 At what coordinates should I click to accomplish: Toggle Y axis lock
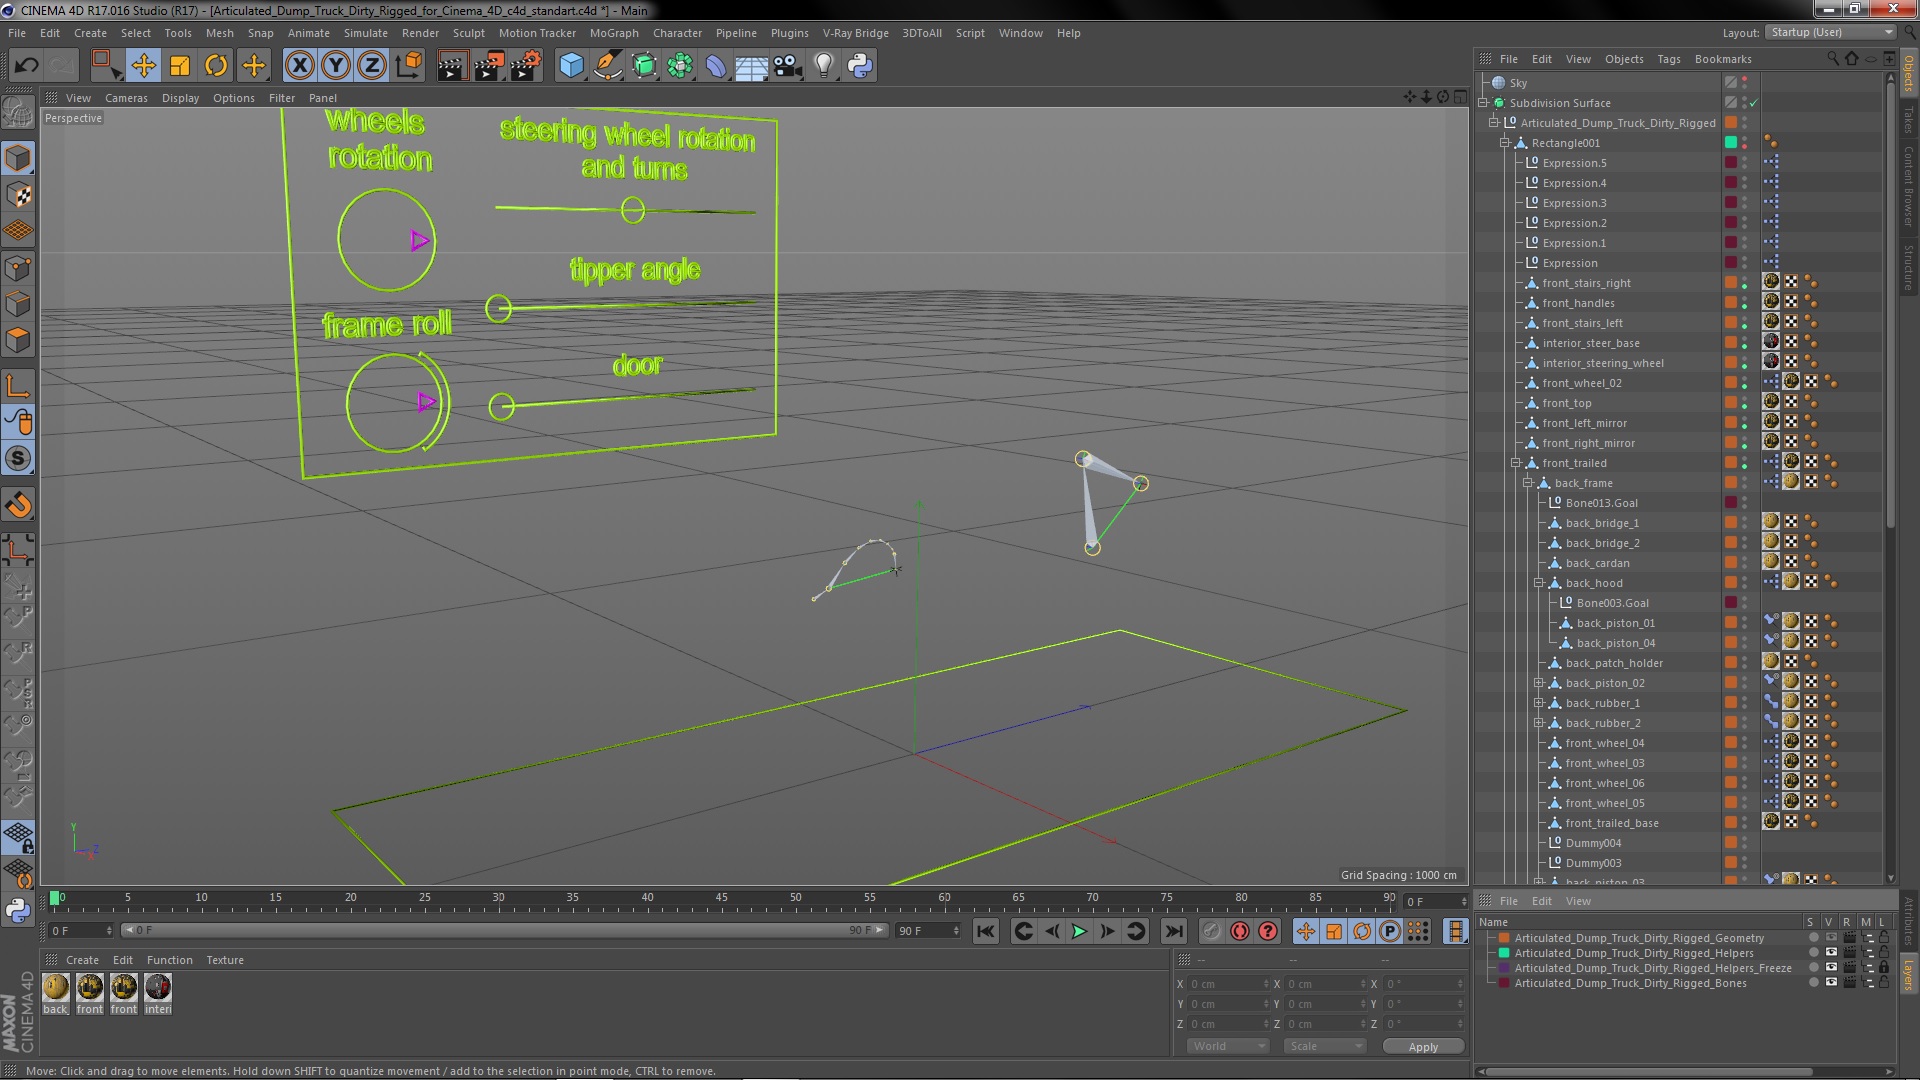pyautogui.click(x=336, y=66)
